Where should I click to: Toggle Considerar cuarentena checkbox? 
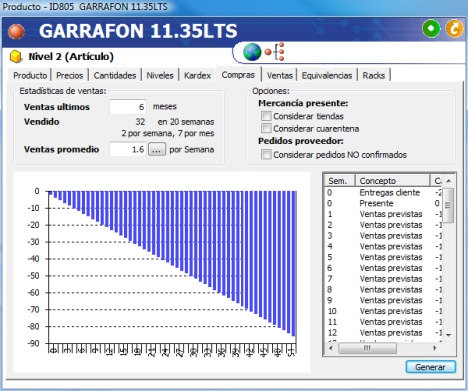(266, 128)
